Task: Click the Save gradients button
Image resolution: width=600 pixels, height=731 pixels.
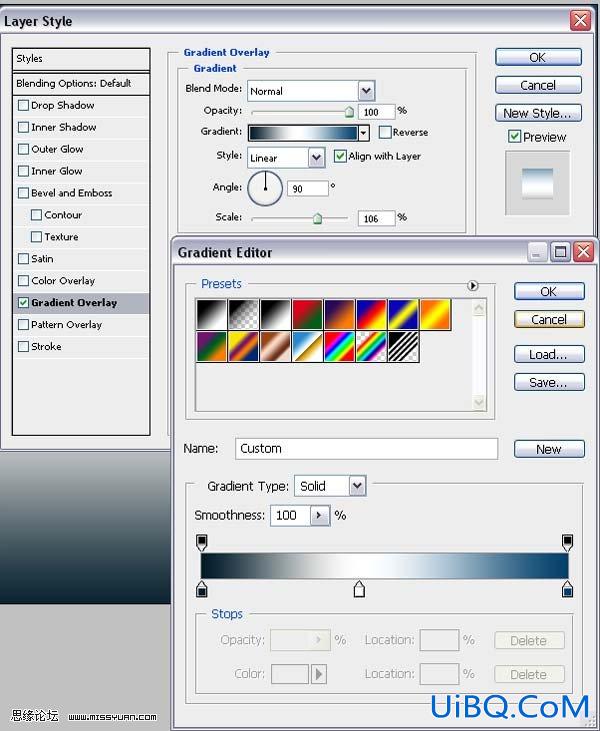Action: pyautogui.click(x=549, y=382)
